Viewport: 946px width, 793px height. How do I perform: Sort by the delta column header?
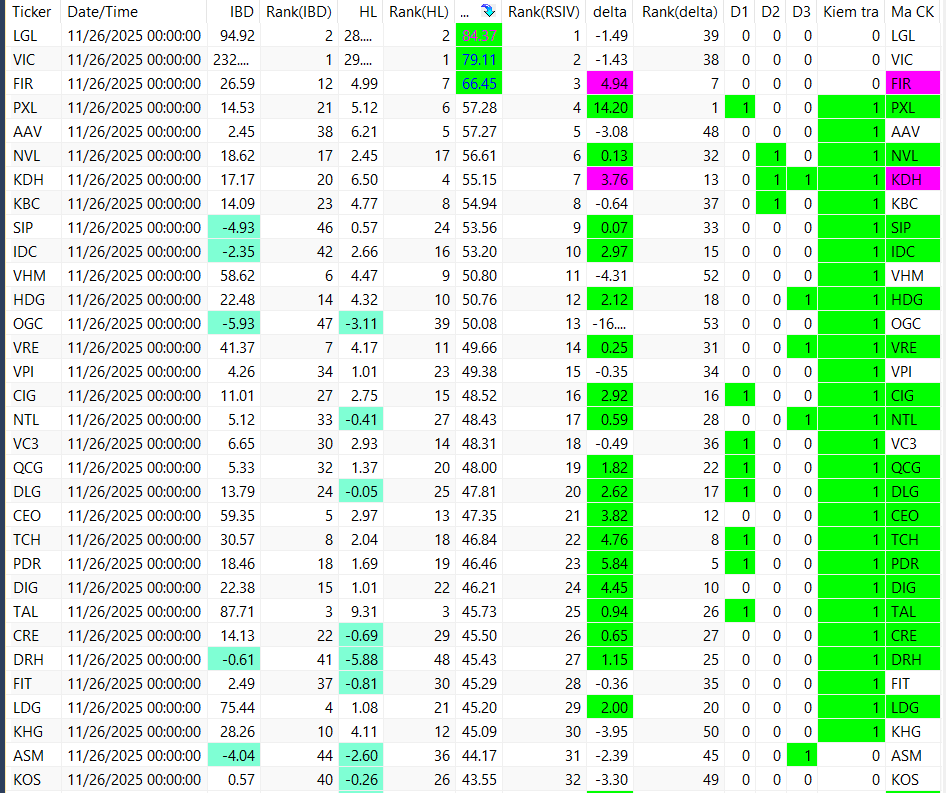[x=609, y=11]
